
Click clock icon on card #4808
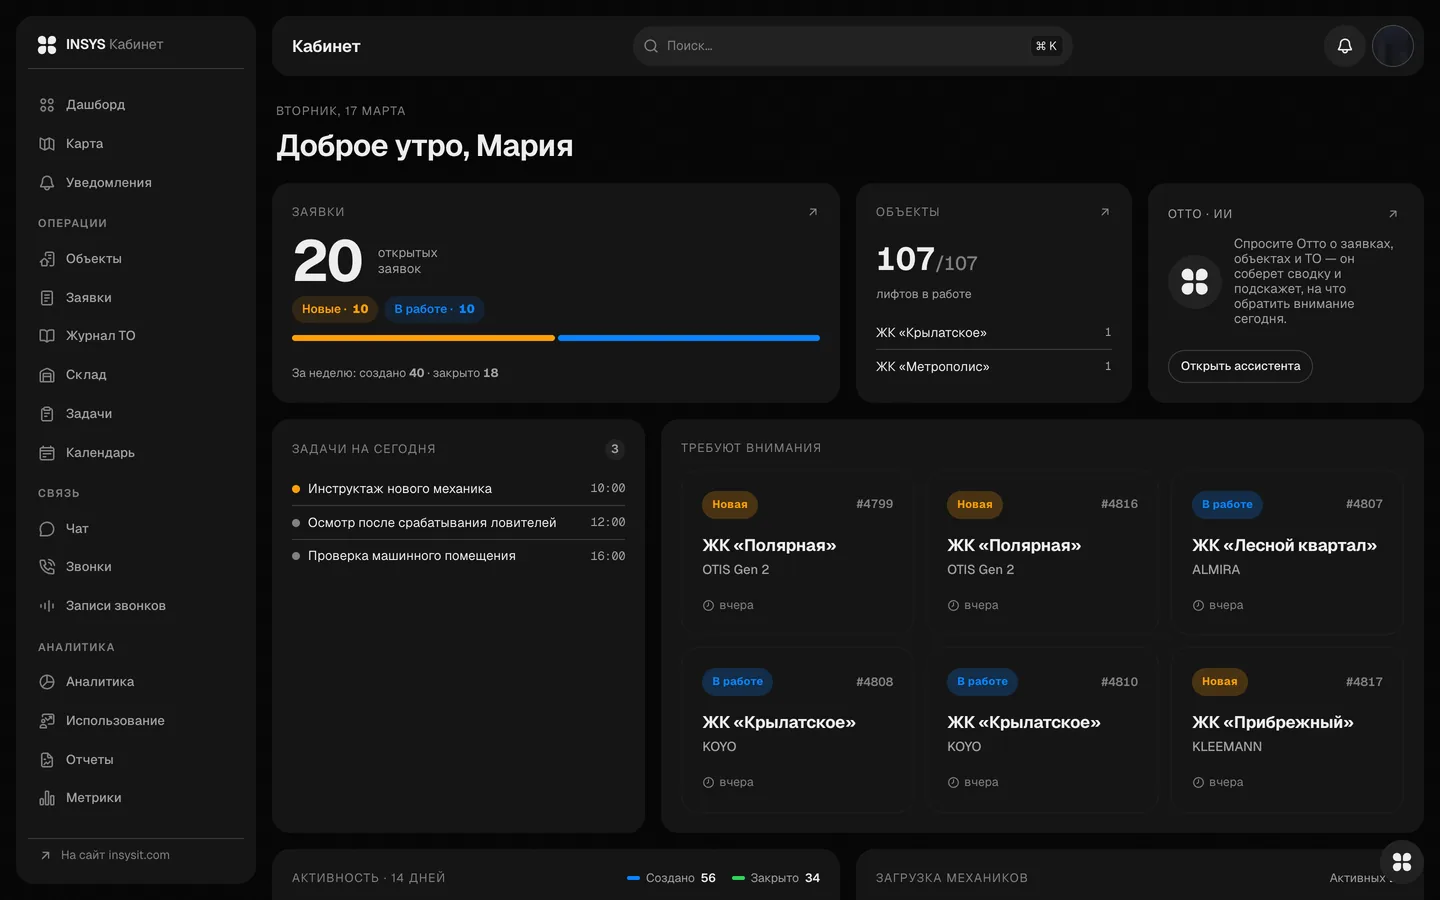(708, 783)
